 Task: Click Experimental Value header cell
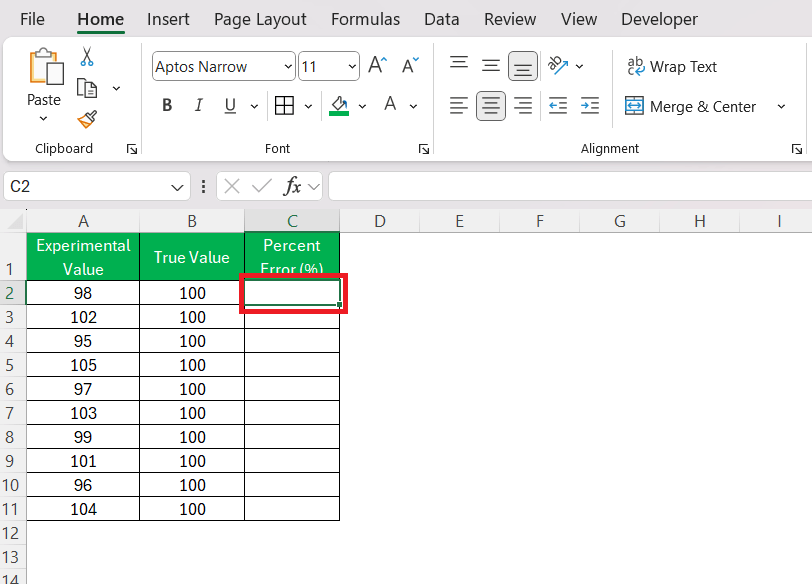[x=83, y=257]
